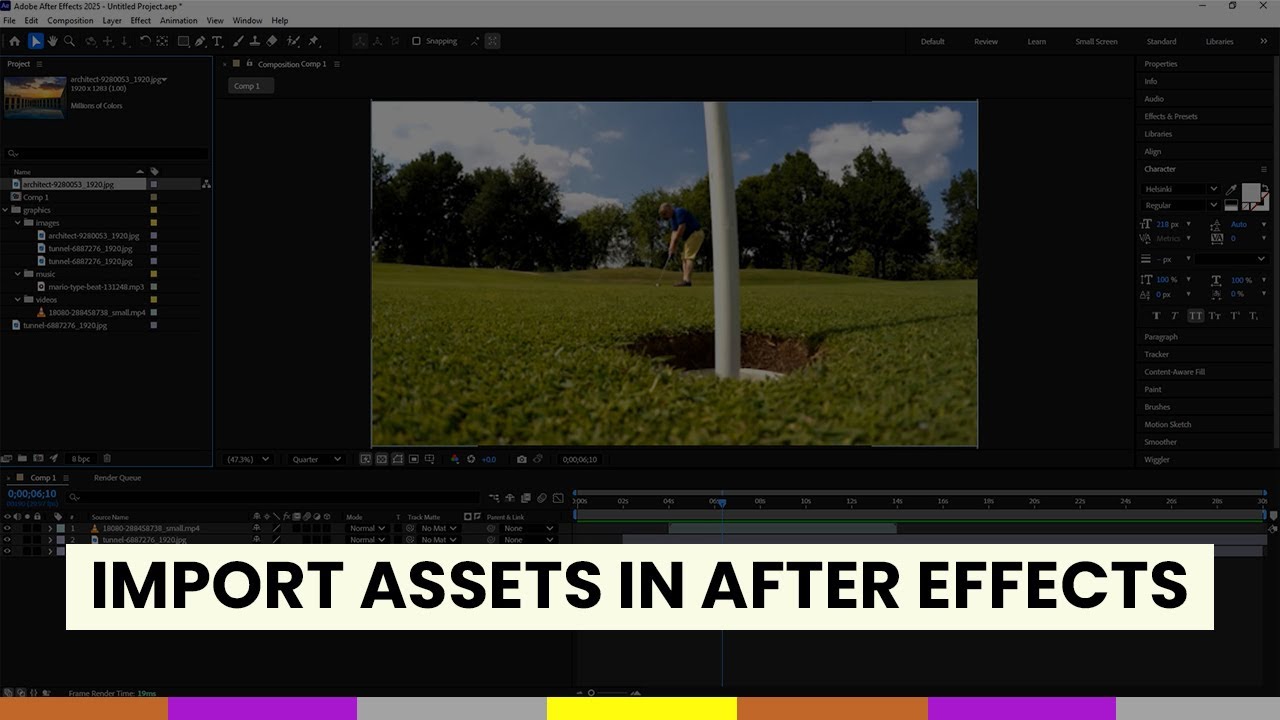Click the 8 bpc color depth button
The height and width of the screenshot is (720, 1280).
coord(81,459)
